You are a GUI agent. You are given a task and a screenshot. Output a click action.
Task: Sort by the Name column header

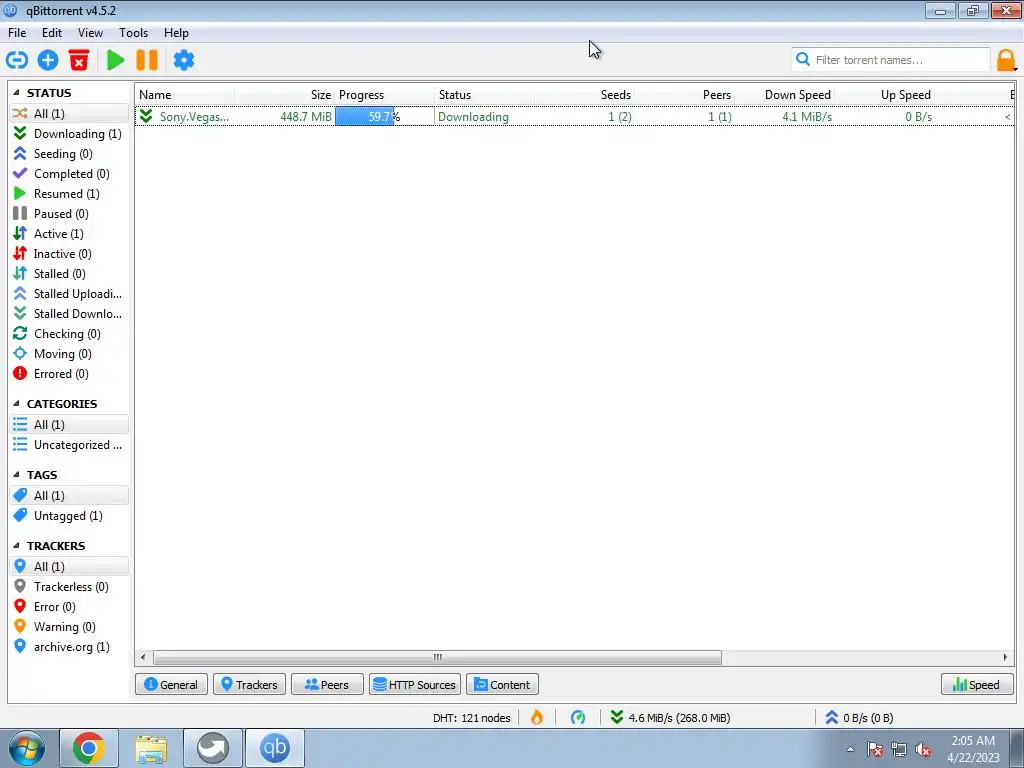(185, 95)
